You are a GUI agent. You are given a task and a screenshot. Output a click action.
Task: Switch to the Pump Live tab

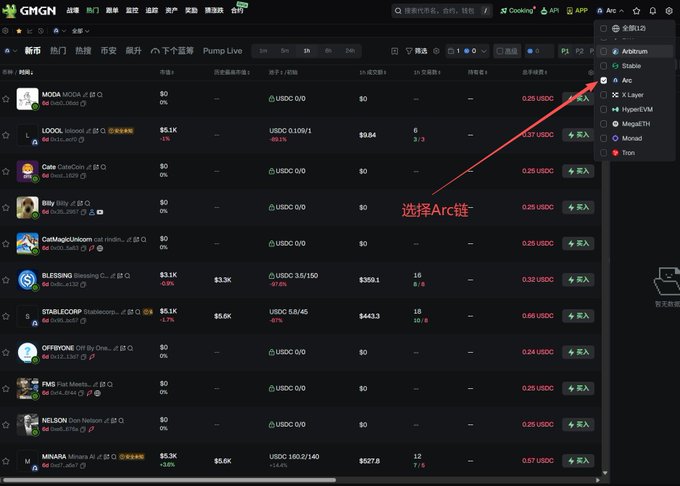[222, 51]
